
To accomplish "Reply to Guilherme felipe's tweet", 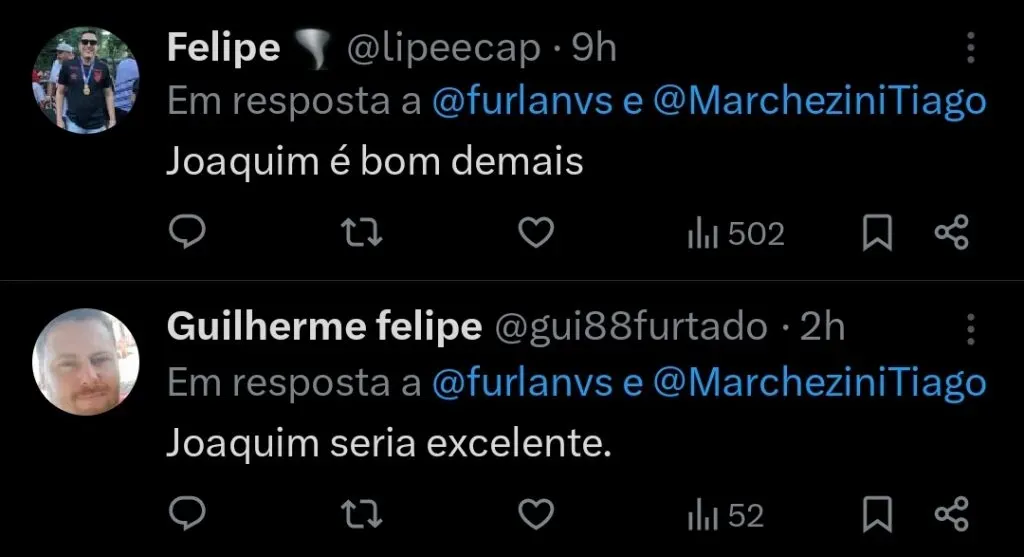I will point(186,515).
